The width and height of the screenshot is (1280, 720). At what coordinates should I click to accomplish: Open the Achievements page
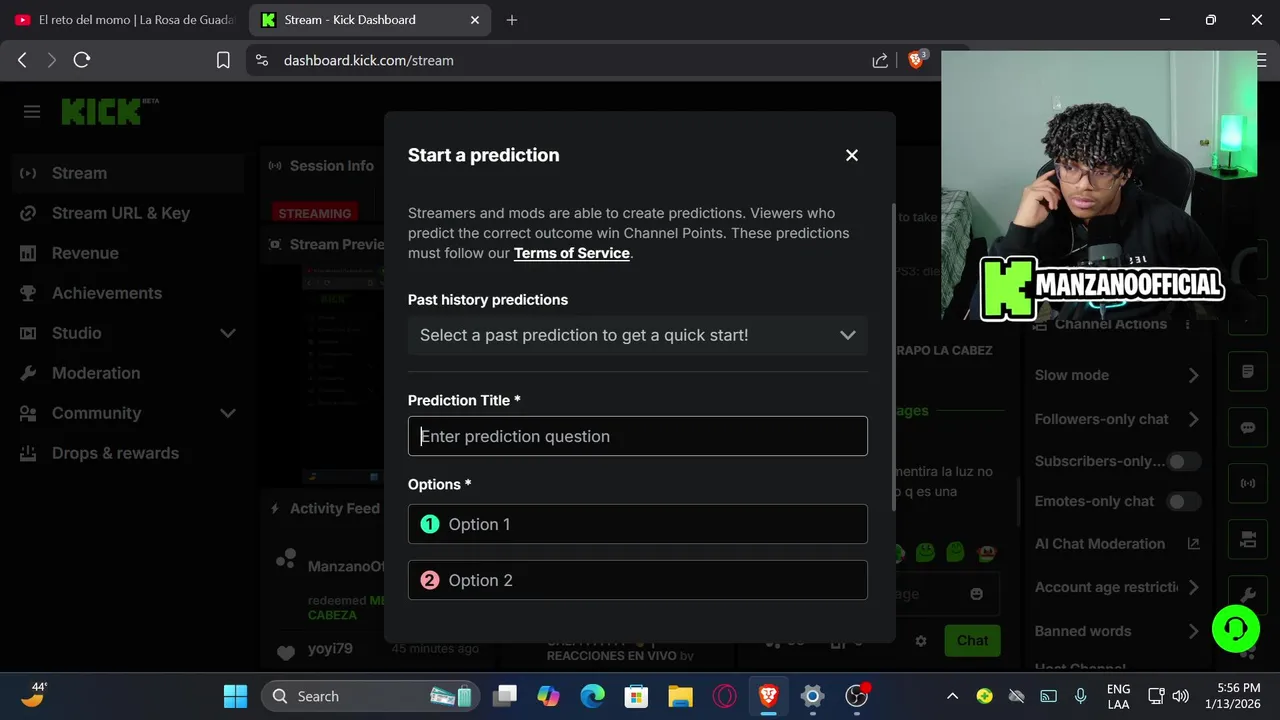point(128,293)
